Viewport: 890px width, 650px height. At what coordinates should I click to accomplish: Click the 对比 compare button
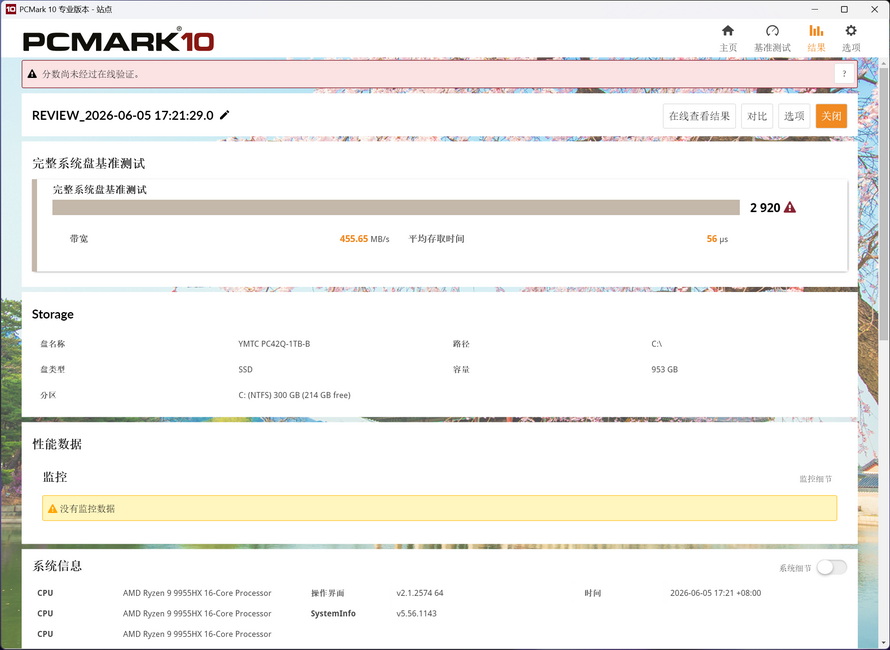coord(757,116)
